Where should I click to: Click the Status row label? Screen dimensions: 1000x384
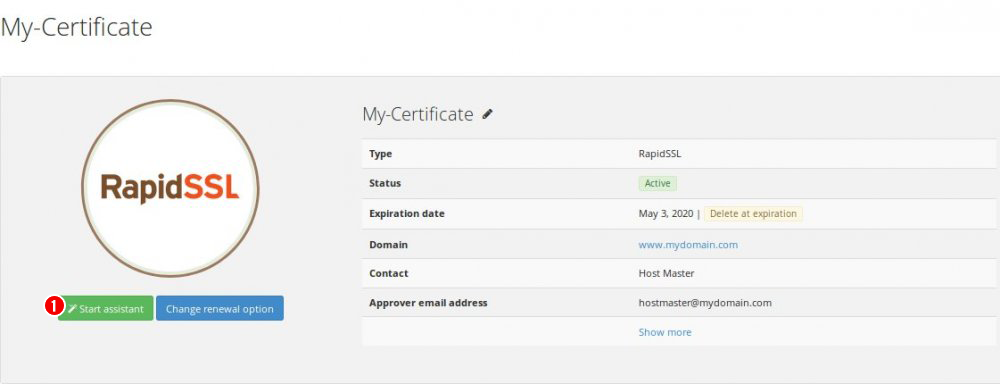(x=385, y=184)
